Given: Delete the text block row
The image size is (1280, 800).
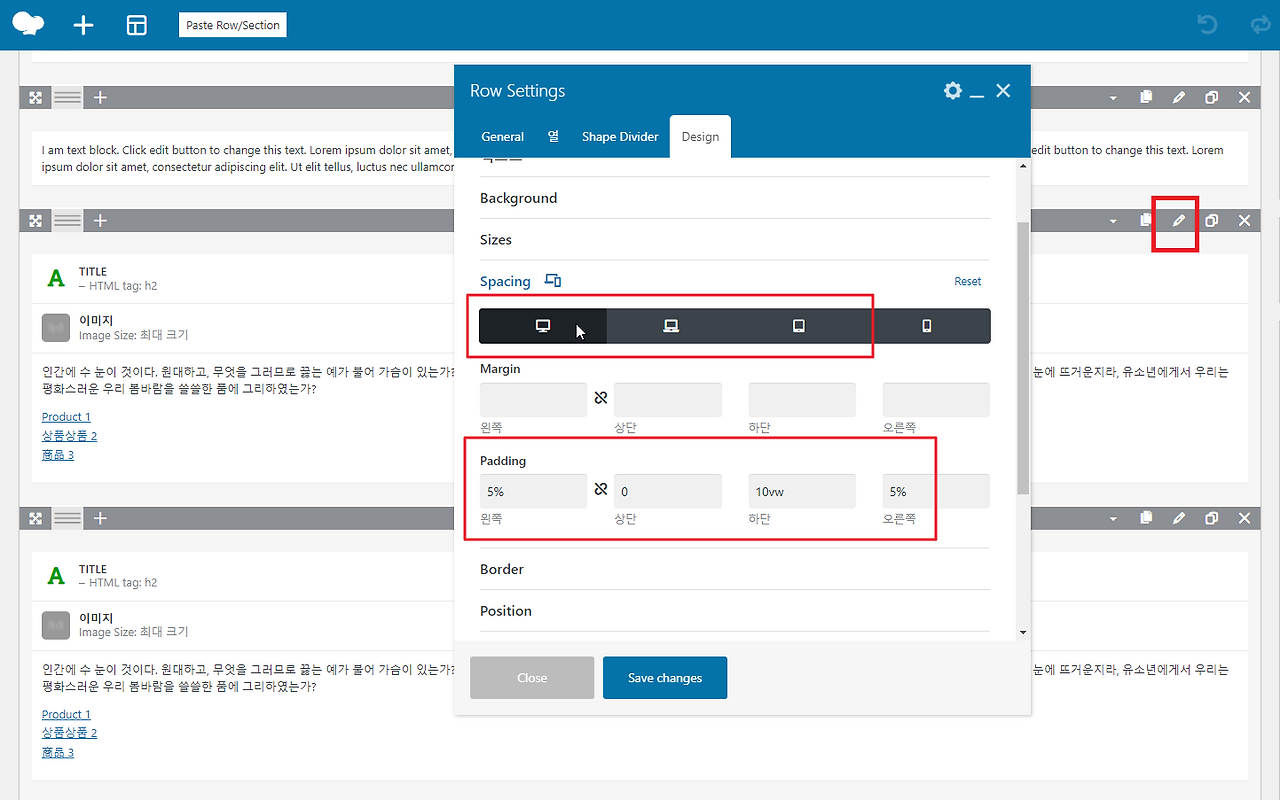Looking at the screenshot, I should tap(1245, 97).
